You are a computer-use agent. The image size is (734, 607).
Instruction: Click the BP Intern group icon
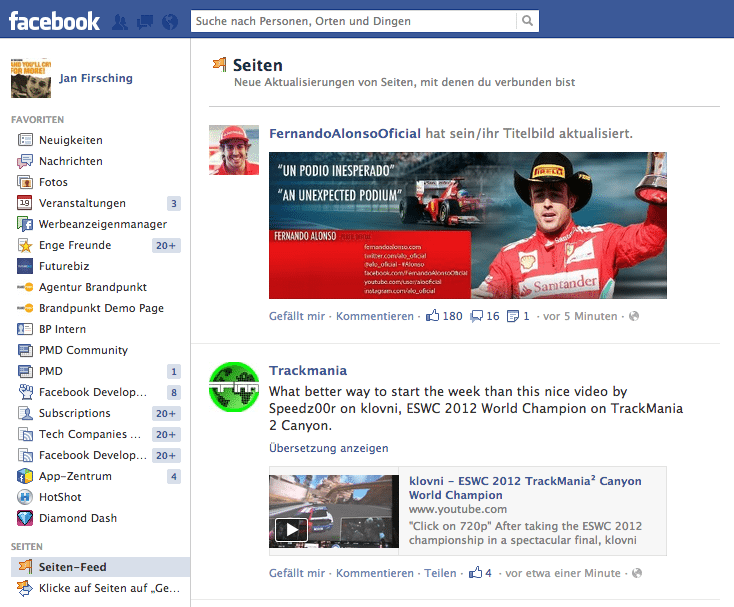point(25,329)
